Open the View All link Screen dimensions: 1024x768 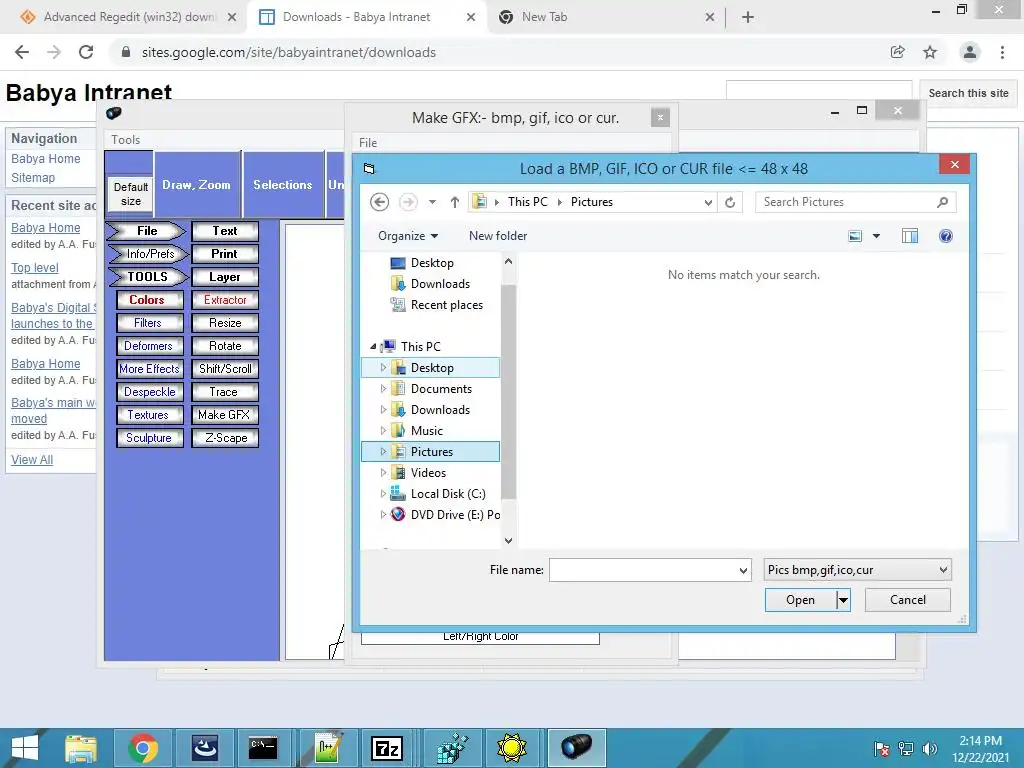point(32,460)
